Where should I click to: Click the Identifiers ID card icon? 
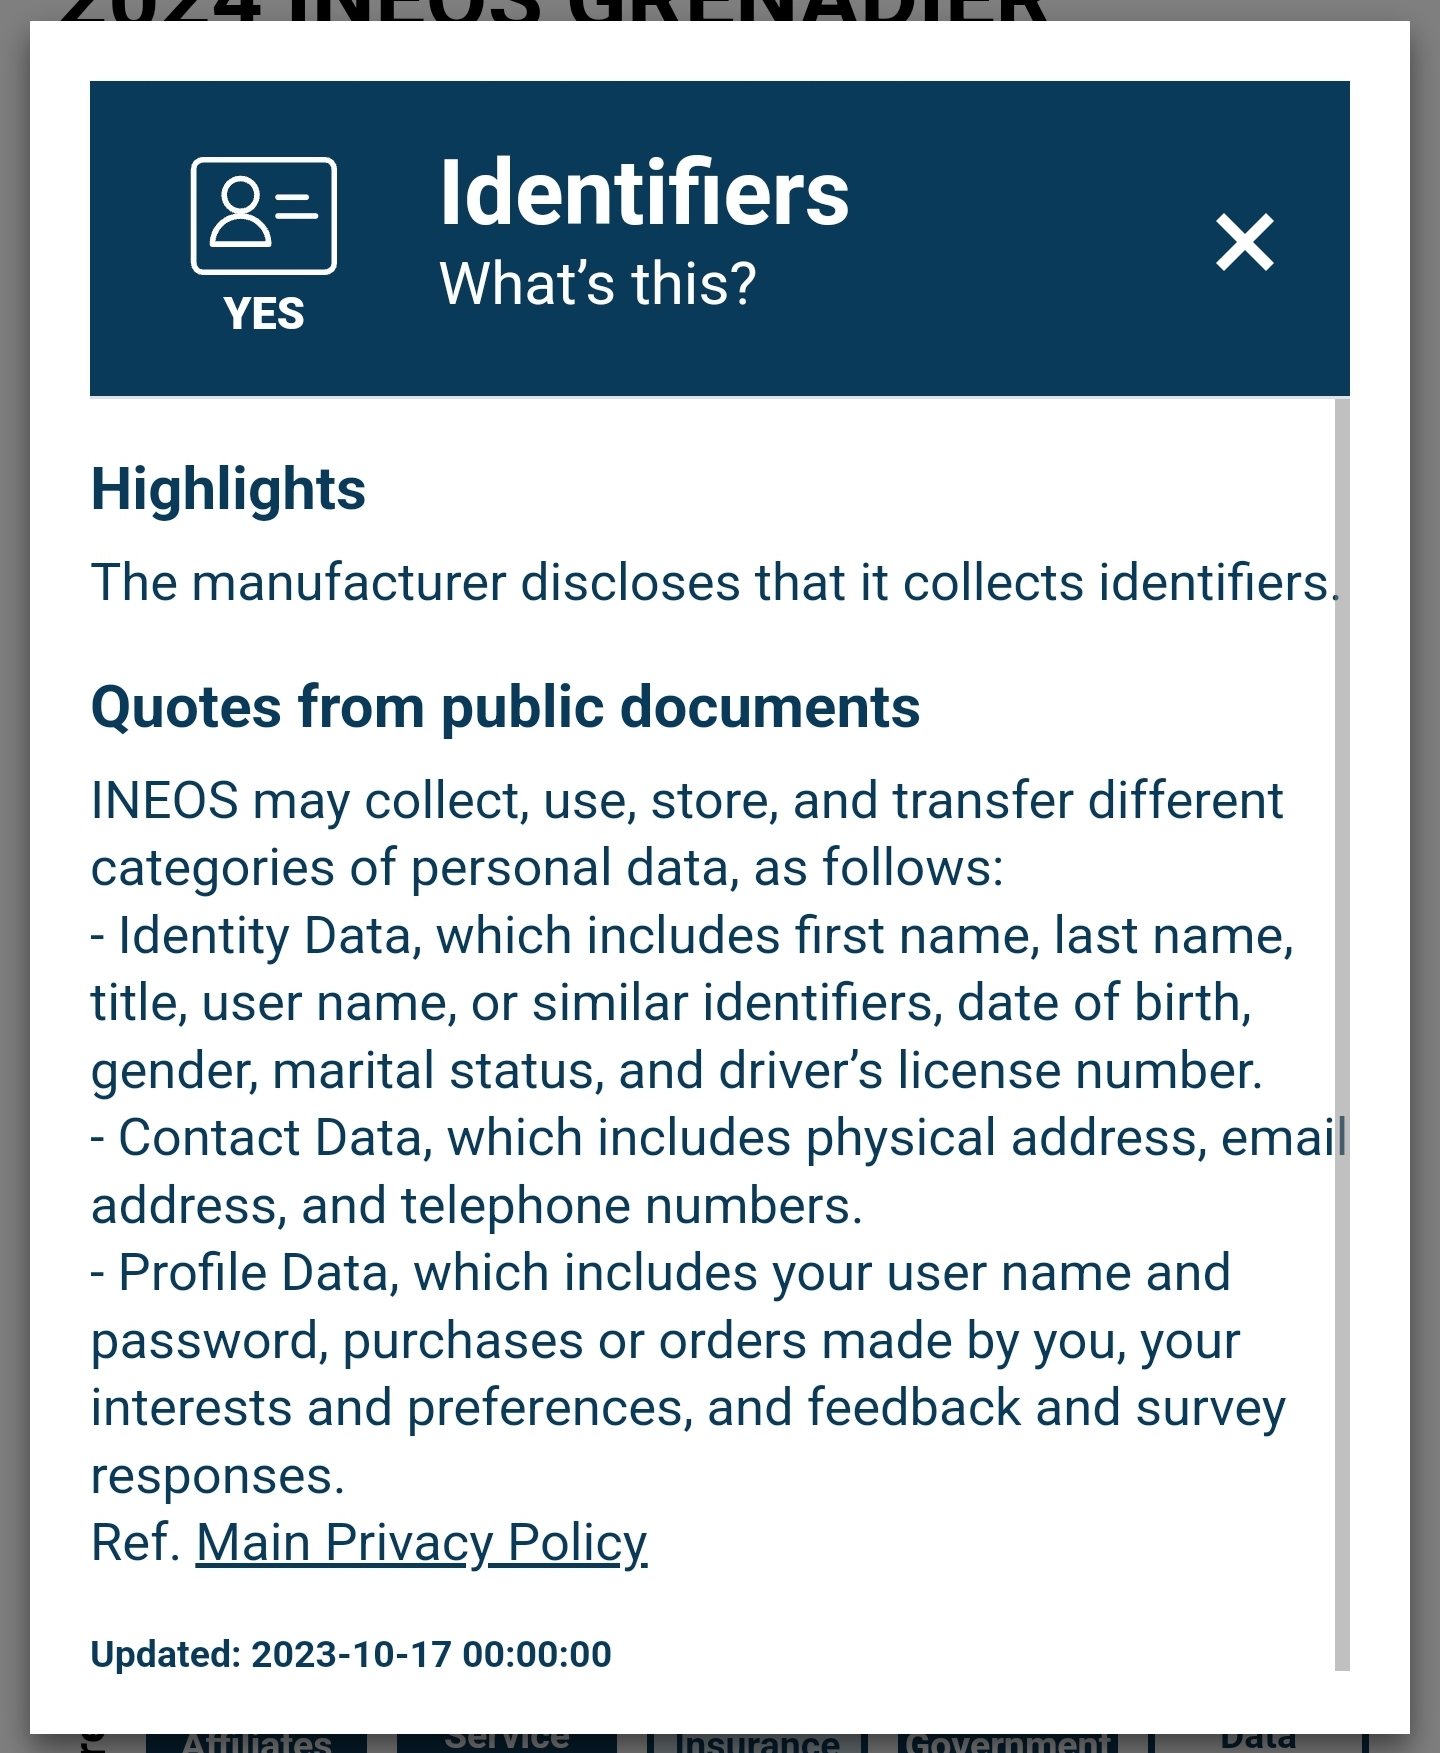[264, 215]
